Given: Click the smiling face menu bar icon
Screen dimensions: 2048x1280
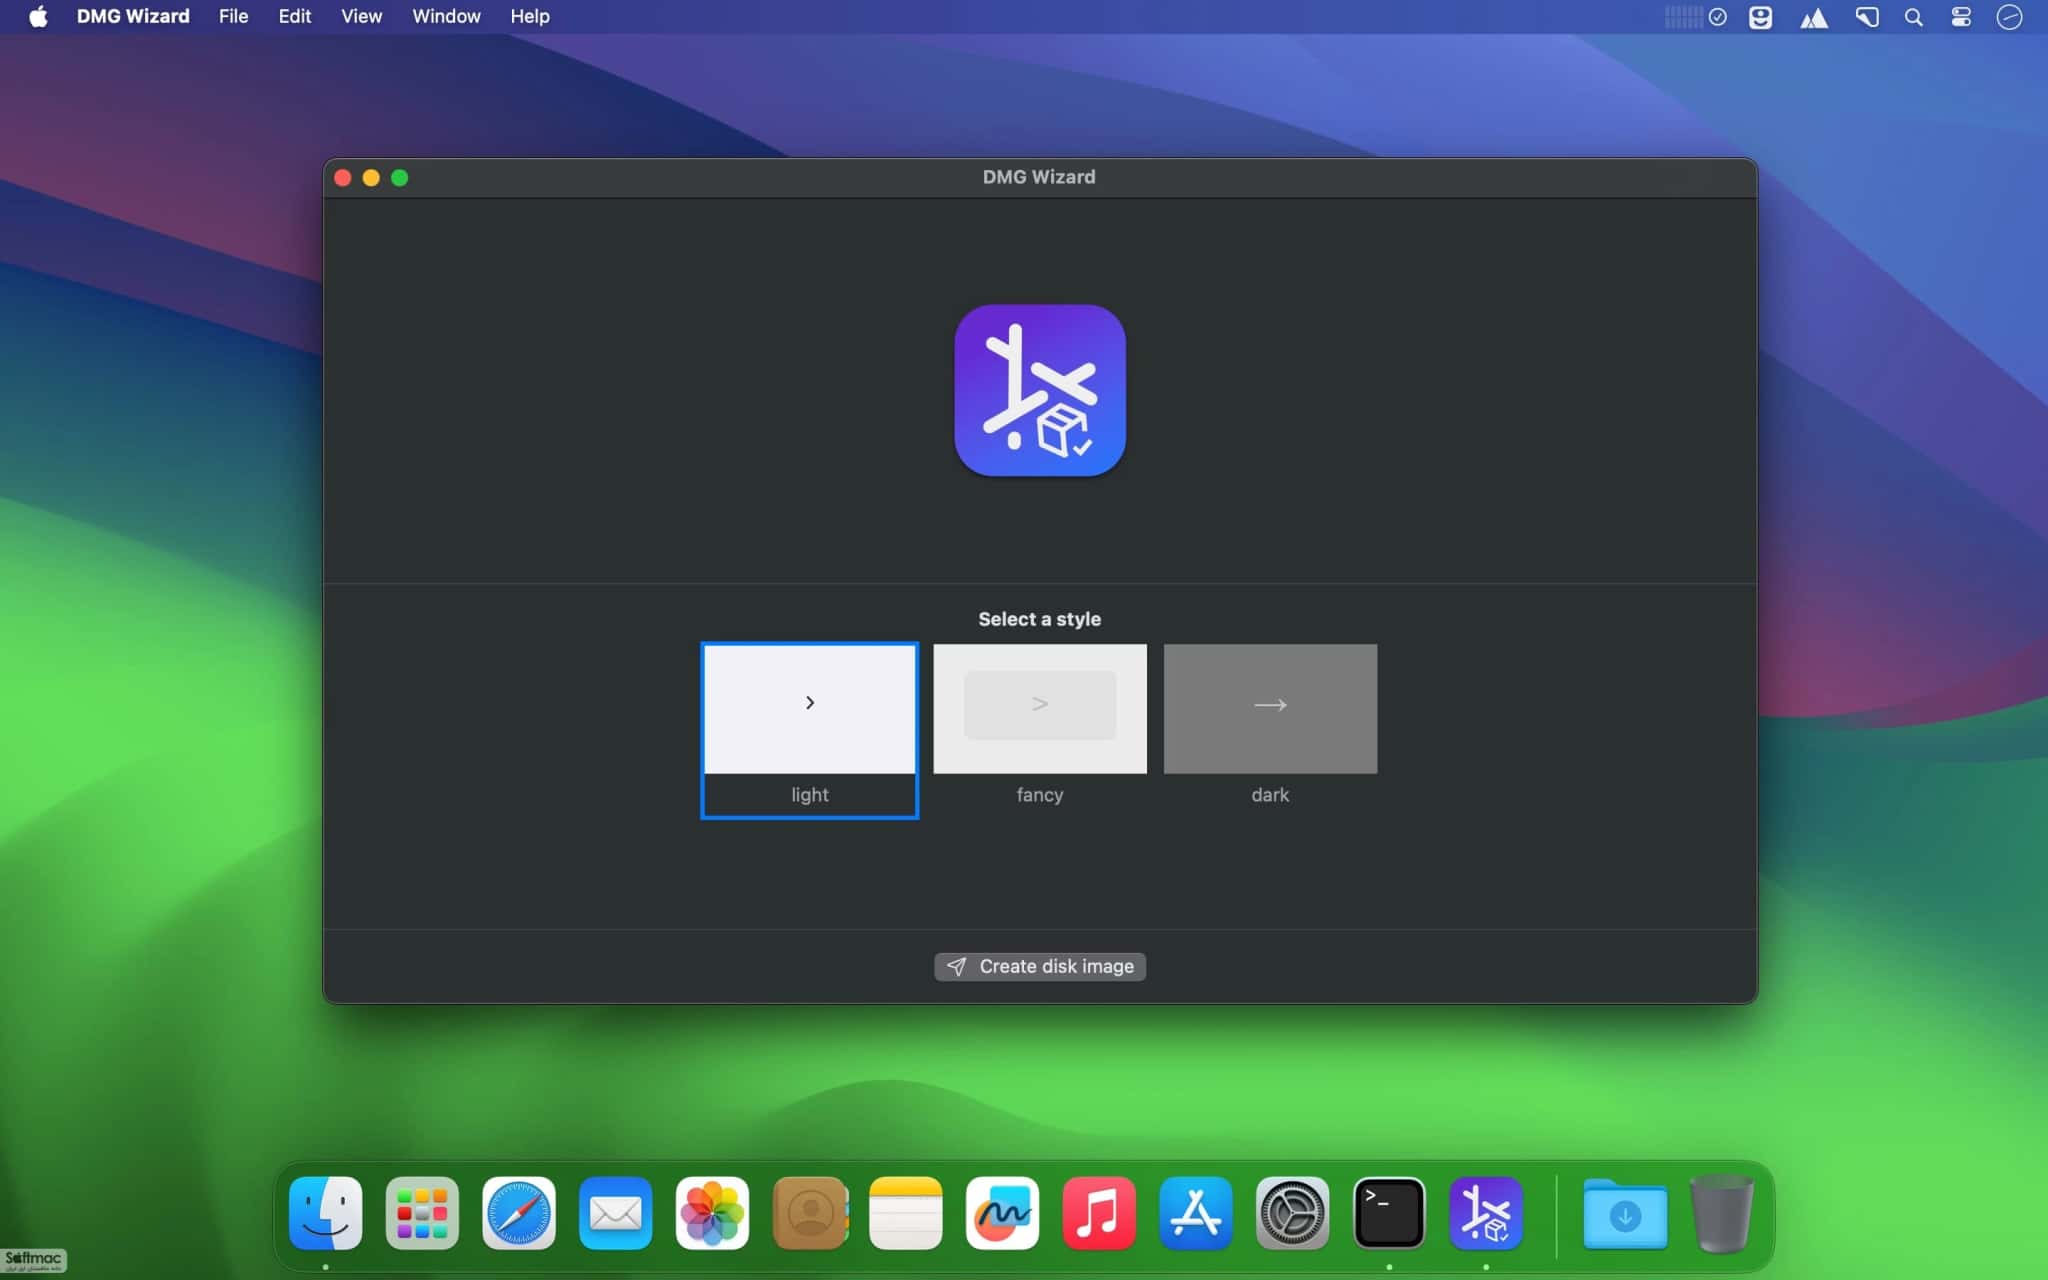Looking at the screenshot, I should [1761, 17].
